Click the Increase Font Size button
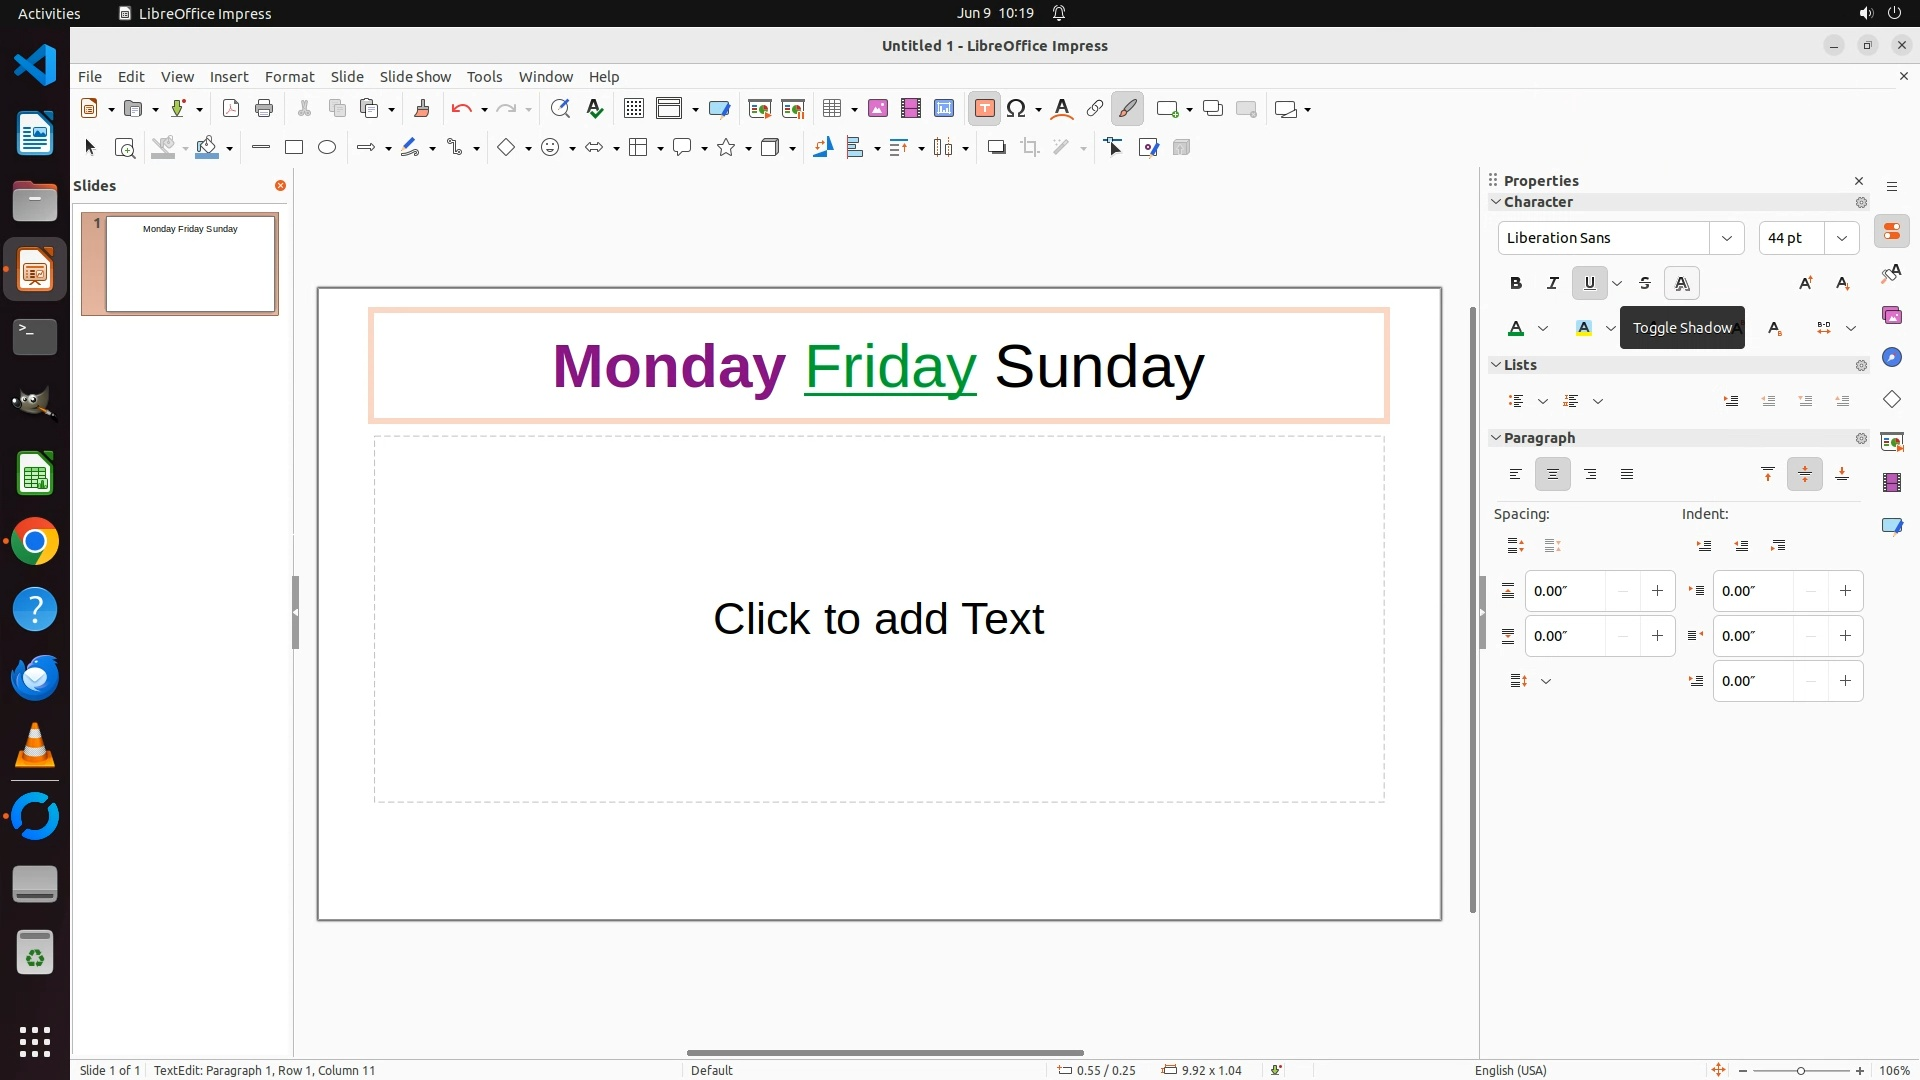The image size is (1920, 1080). (1806, 283)
